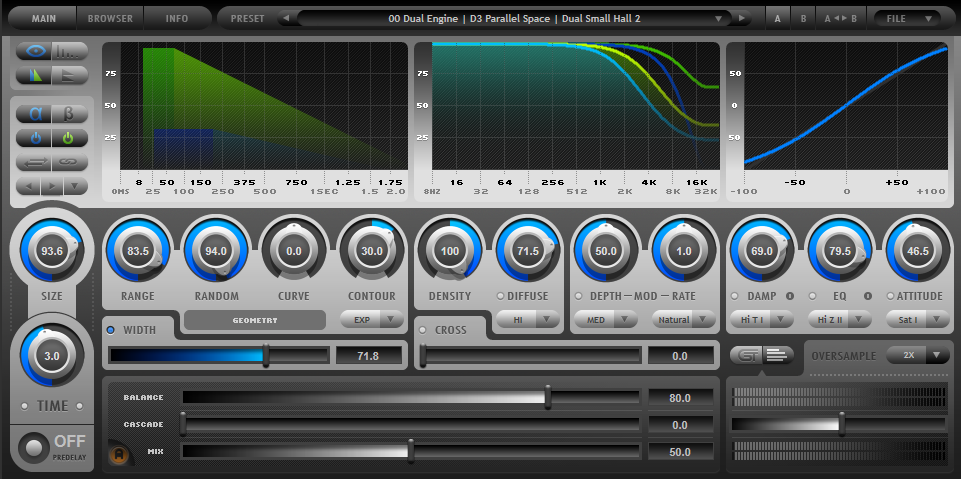Click the TIME knob showing 3.0
The width and height of the screenshot is (961, 479).
coord(52,355)
